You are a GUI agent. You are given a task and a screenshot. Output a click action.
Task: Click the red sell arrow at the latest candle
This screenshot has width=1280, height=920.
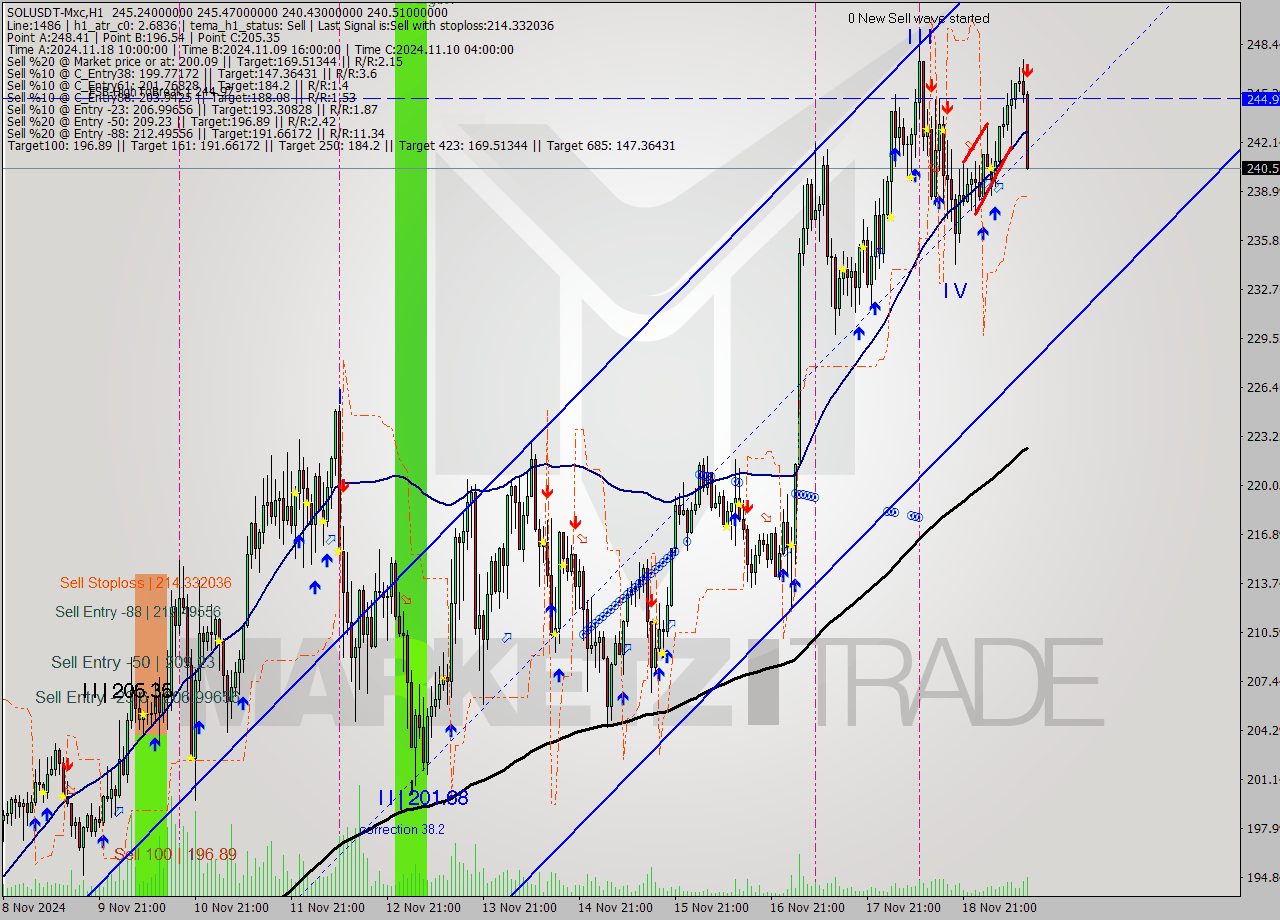[x=1027, y=71]
